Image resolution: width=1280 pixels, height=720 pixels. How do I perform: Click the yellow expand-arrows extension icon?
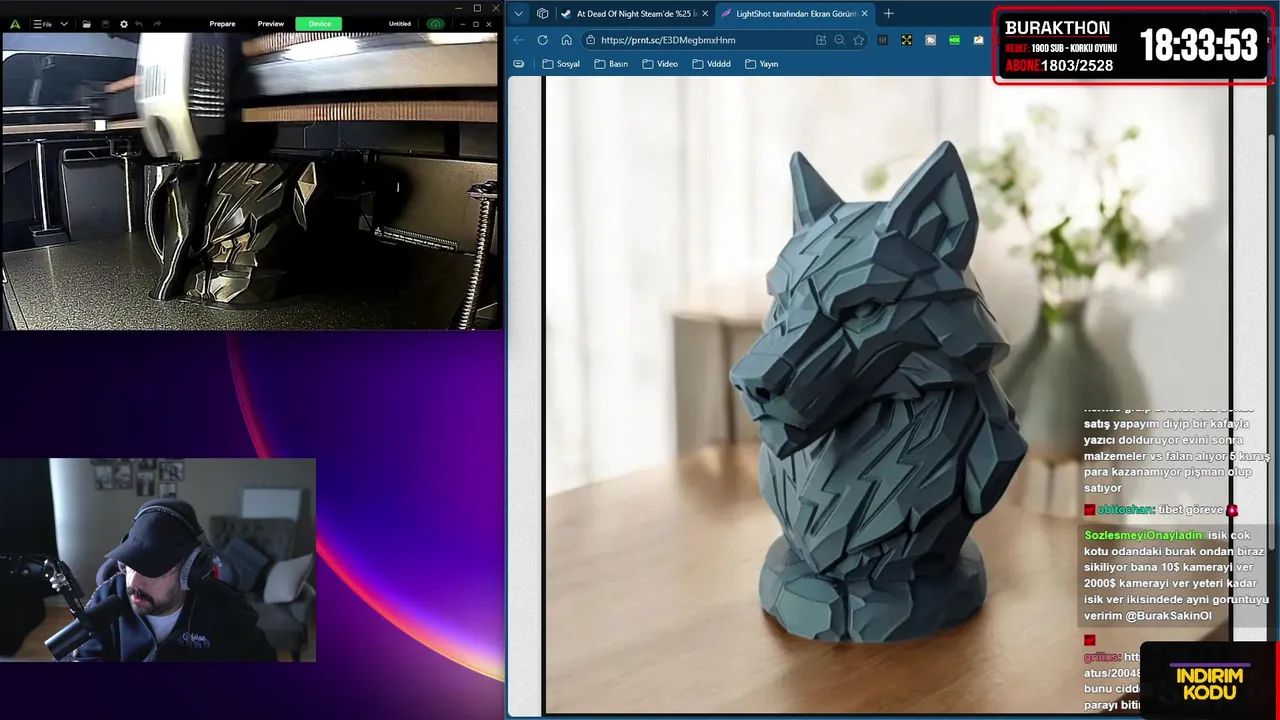click(906, 40)
